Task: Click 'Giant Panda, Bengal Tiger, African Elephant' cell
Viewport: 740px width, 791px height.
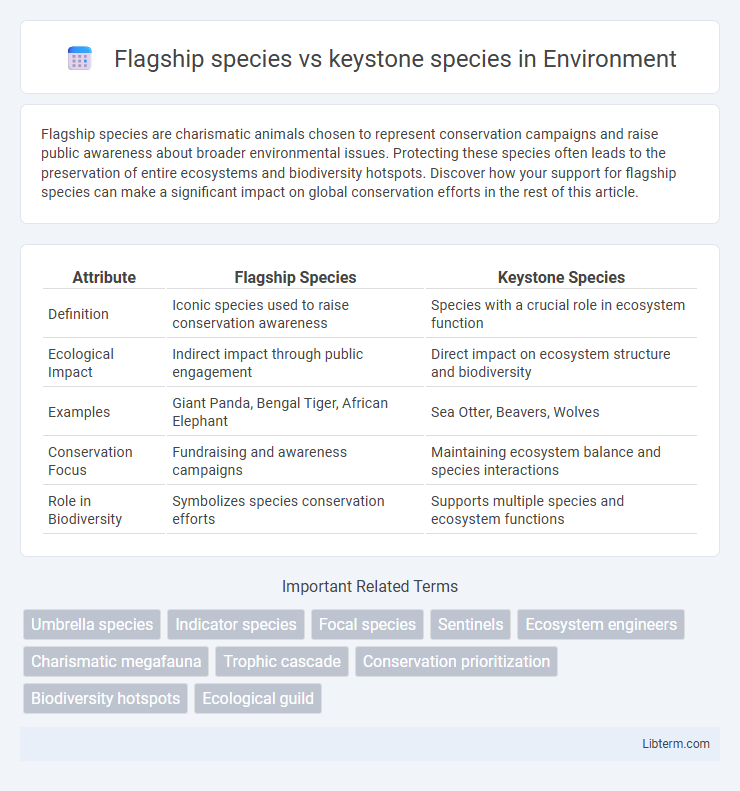Action: point(295,412)
